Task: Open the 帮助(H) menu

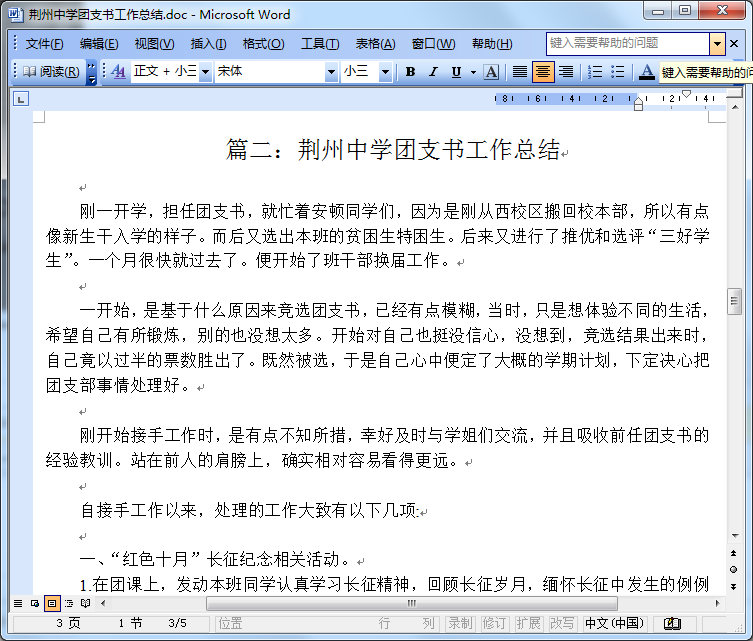Action: pos(492,44)
